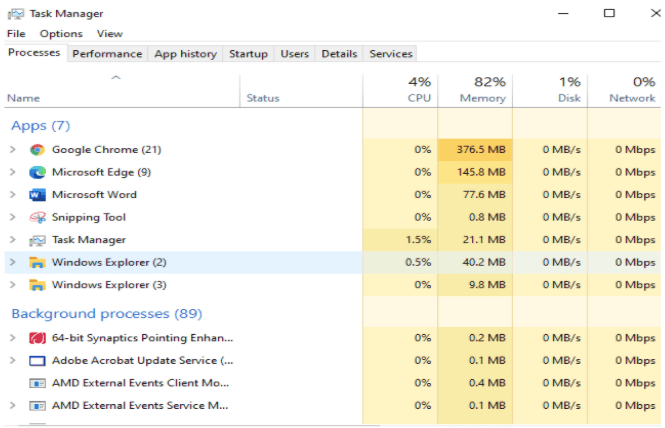The image size is (665, 428).
Task: Select the Google Chrome icon
Action: (x=37, y=150)
